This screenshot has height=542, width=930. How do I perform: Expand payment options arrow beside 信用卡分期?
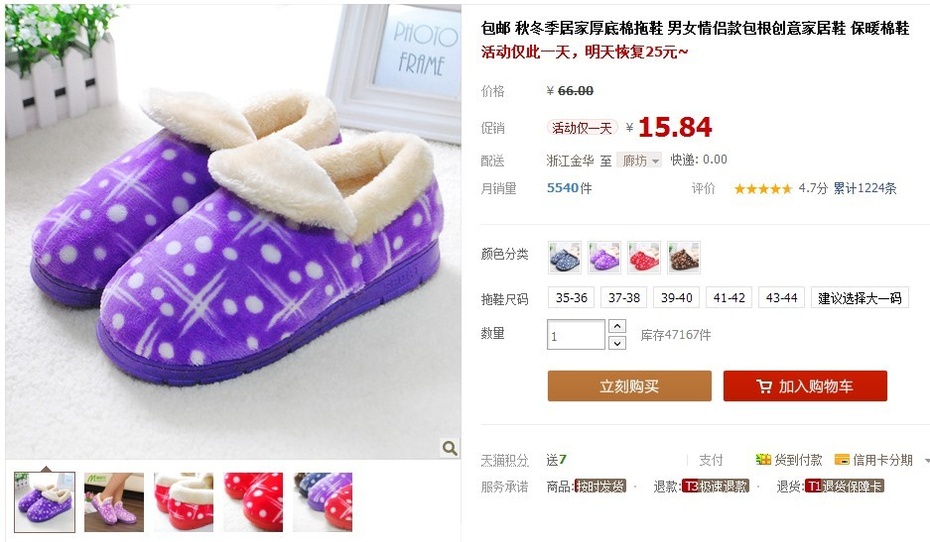click(926, 460)
